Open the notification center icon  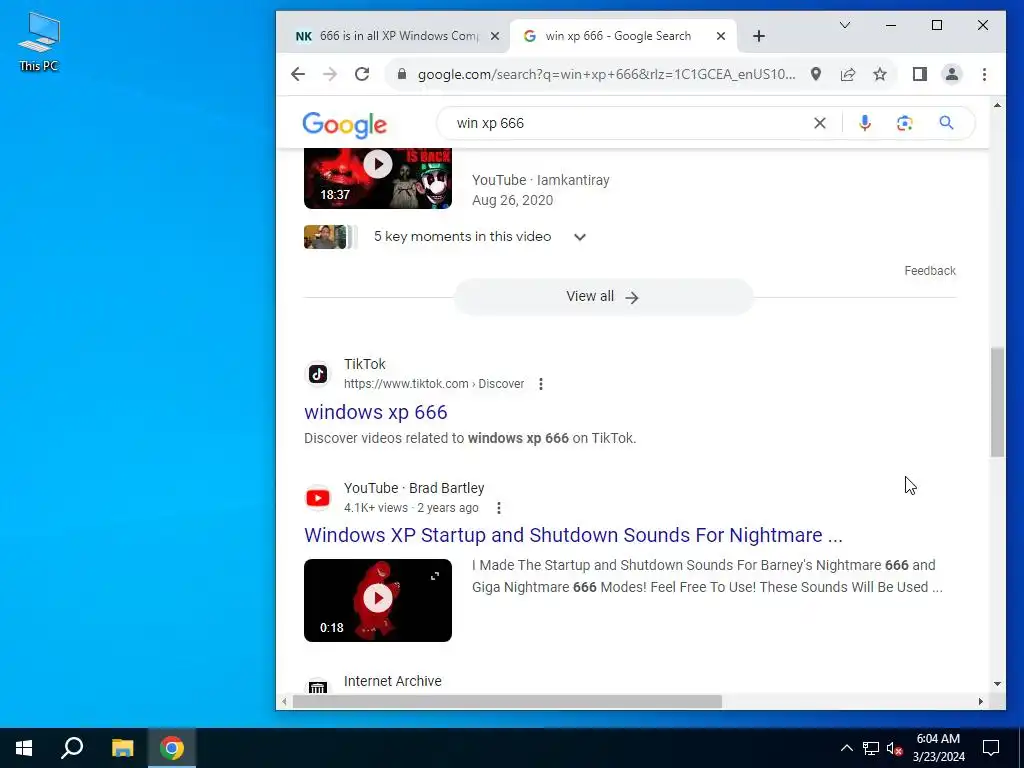pyautogui.click(x=991, y=748)
